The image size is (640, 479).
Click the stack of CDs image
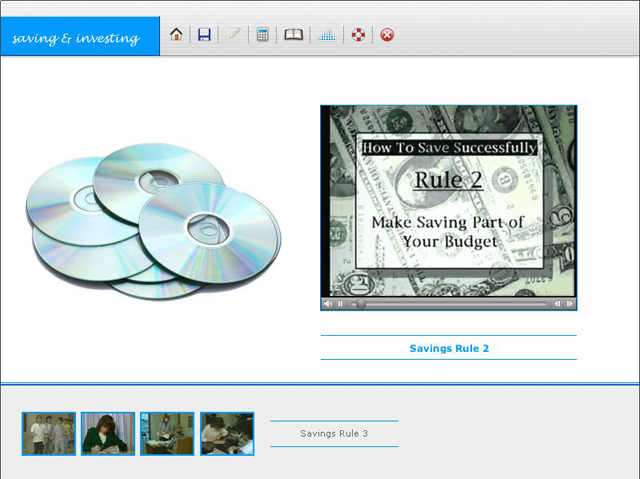click(x=153, y=221)
